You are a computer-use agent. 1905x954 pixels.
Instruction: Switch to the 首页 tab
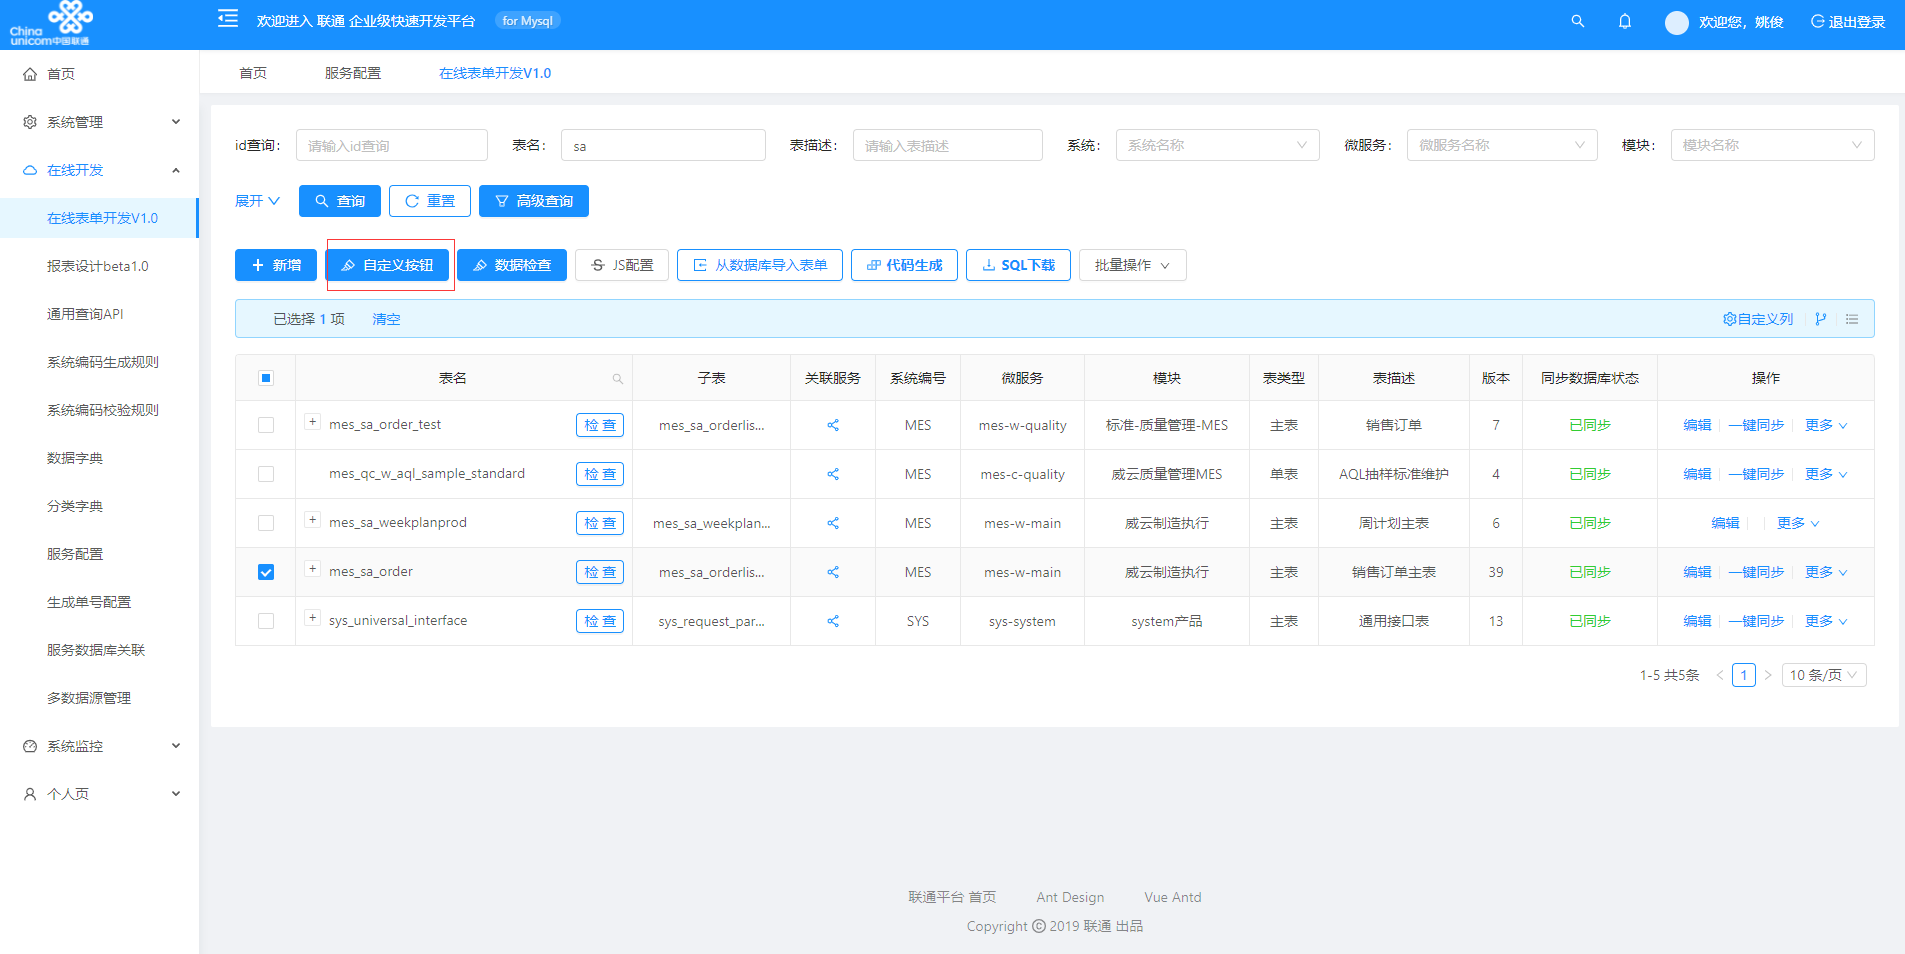253,73
